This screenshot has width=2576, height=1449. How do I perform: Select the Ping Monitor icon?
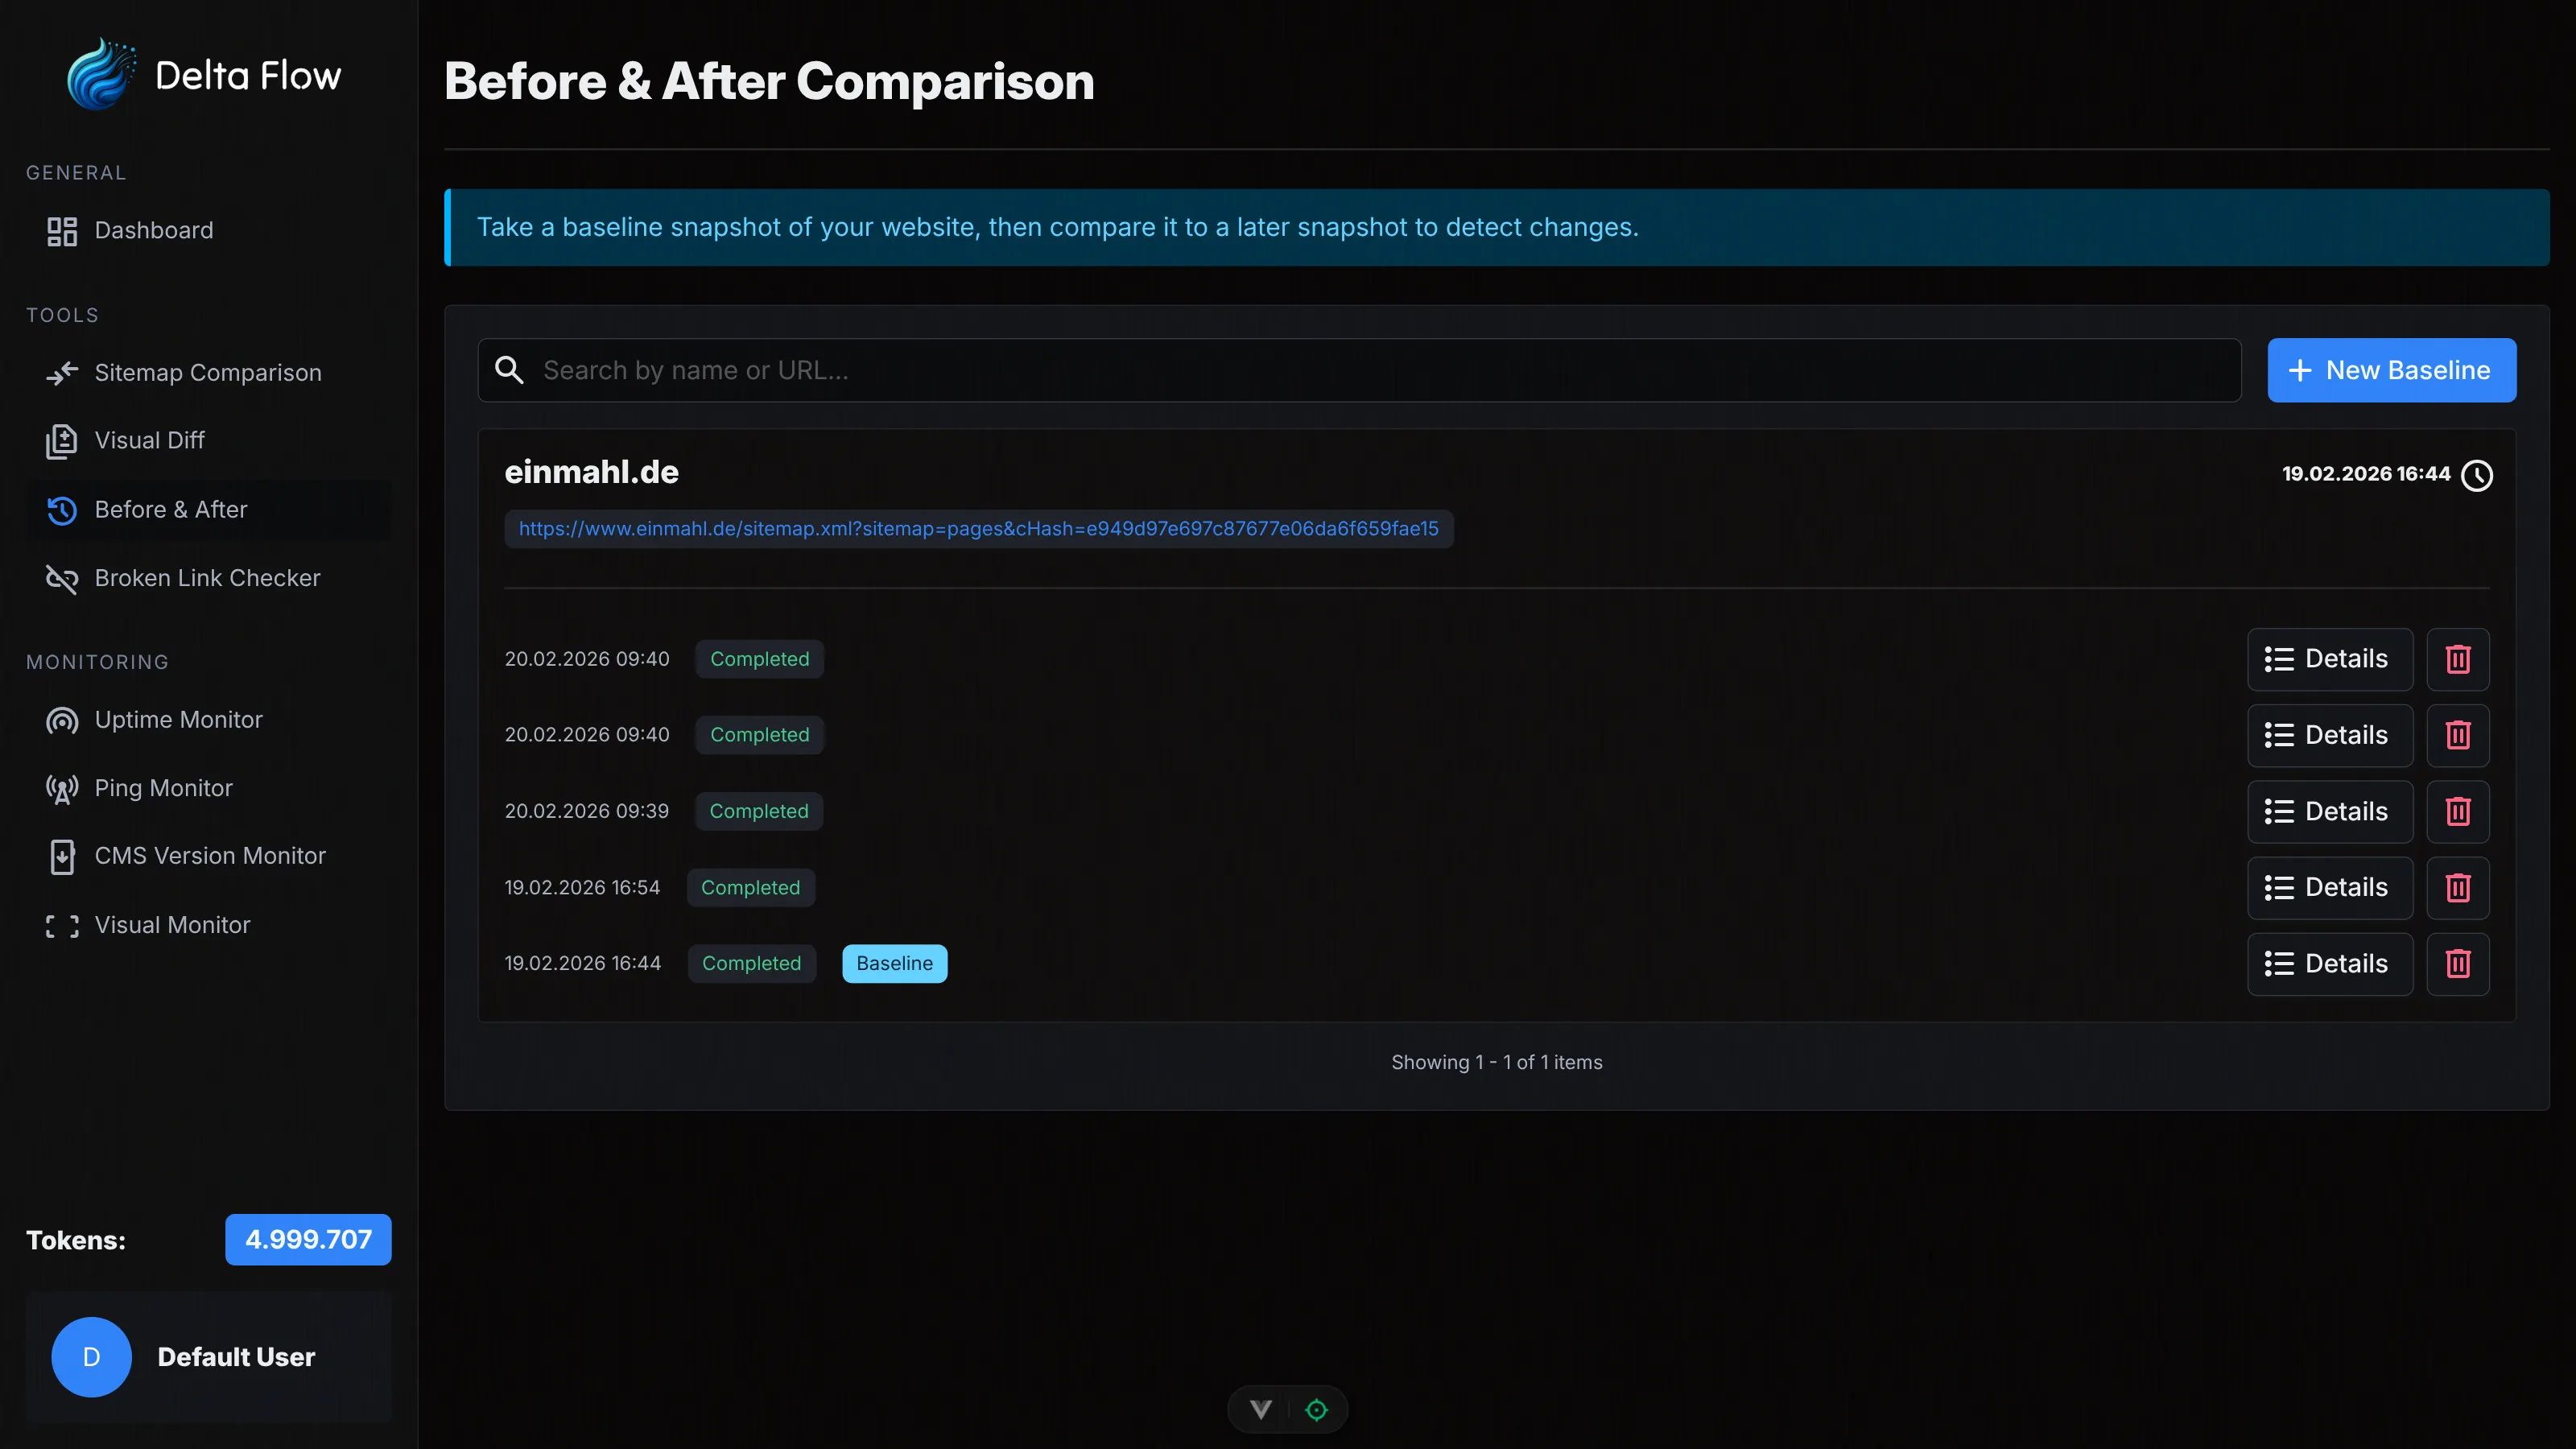pyautogui.click(x=62, y=788)
